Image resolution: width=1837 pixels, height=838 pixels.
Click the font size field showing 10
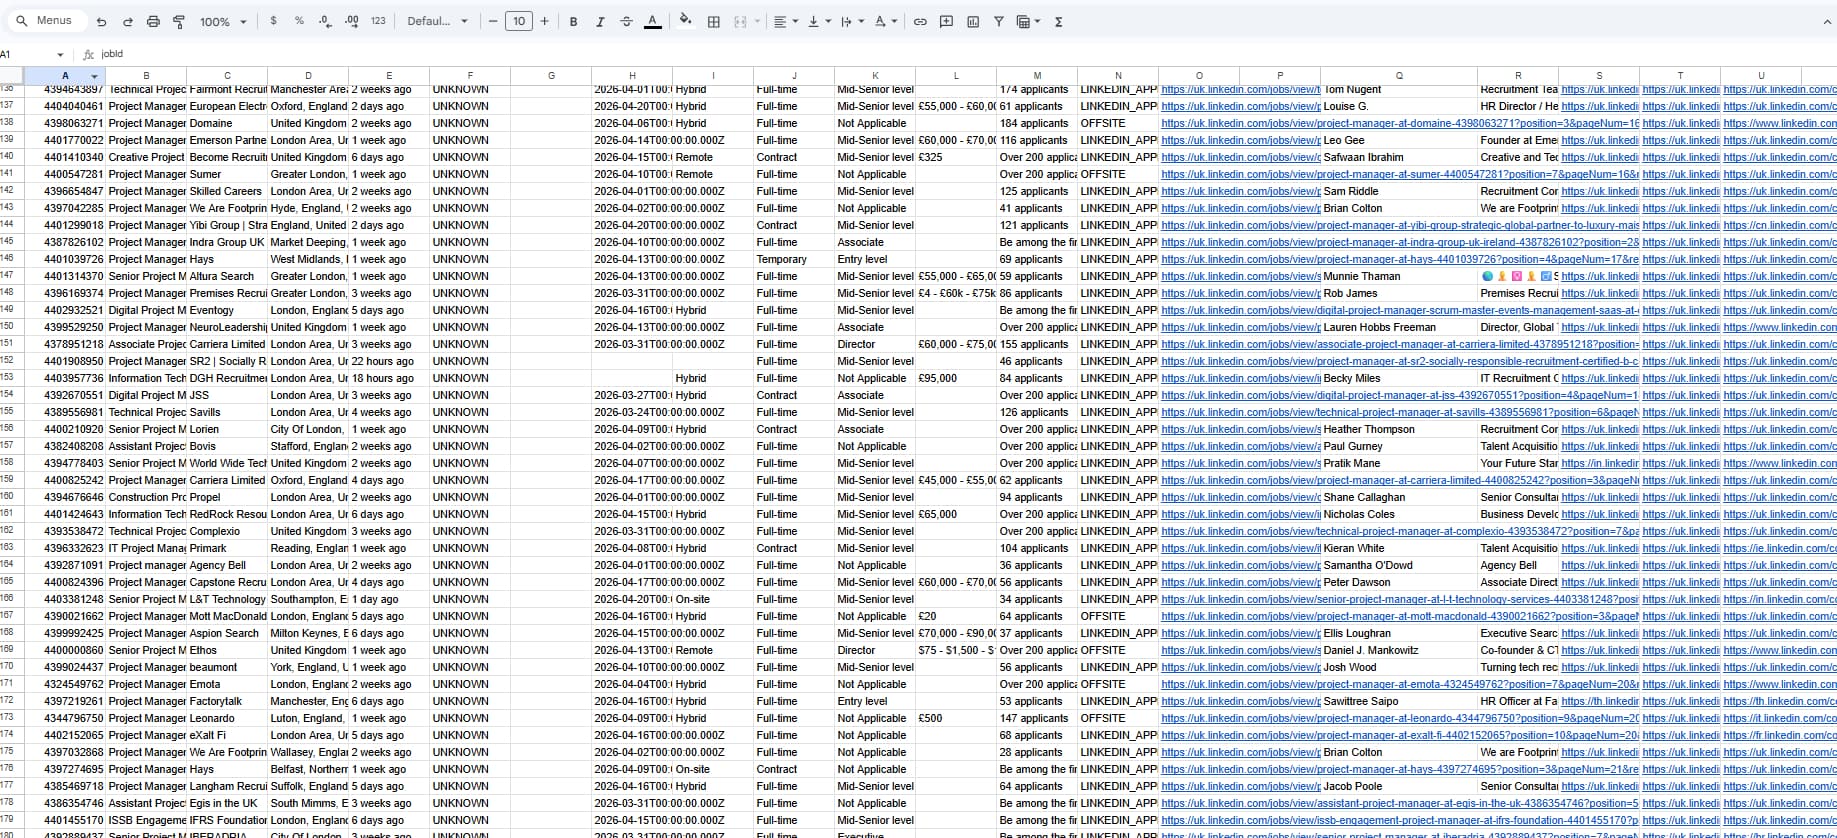(x=518, y=21)
